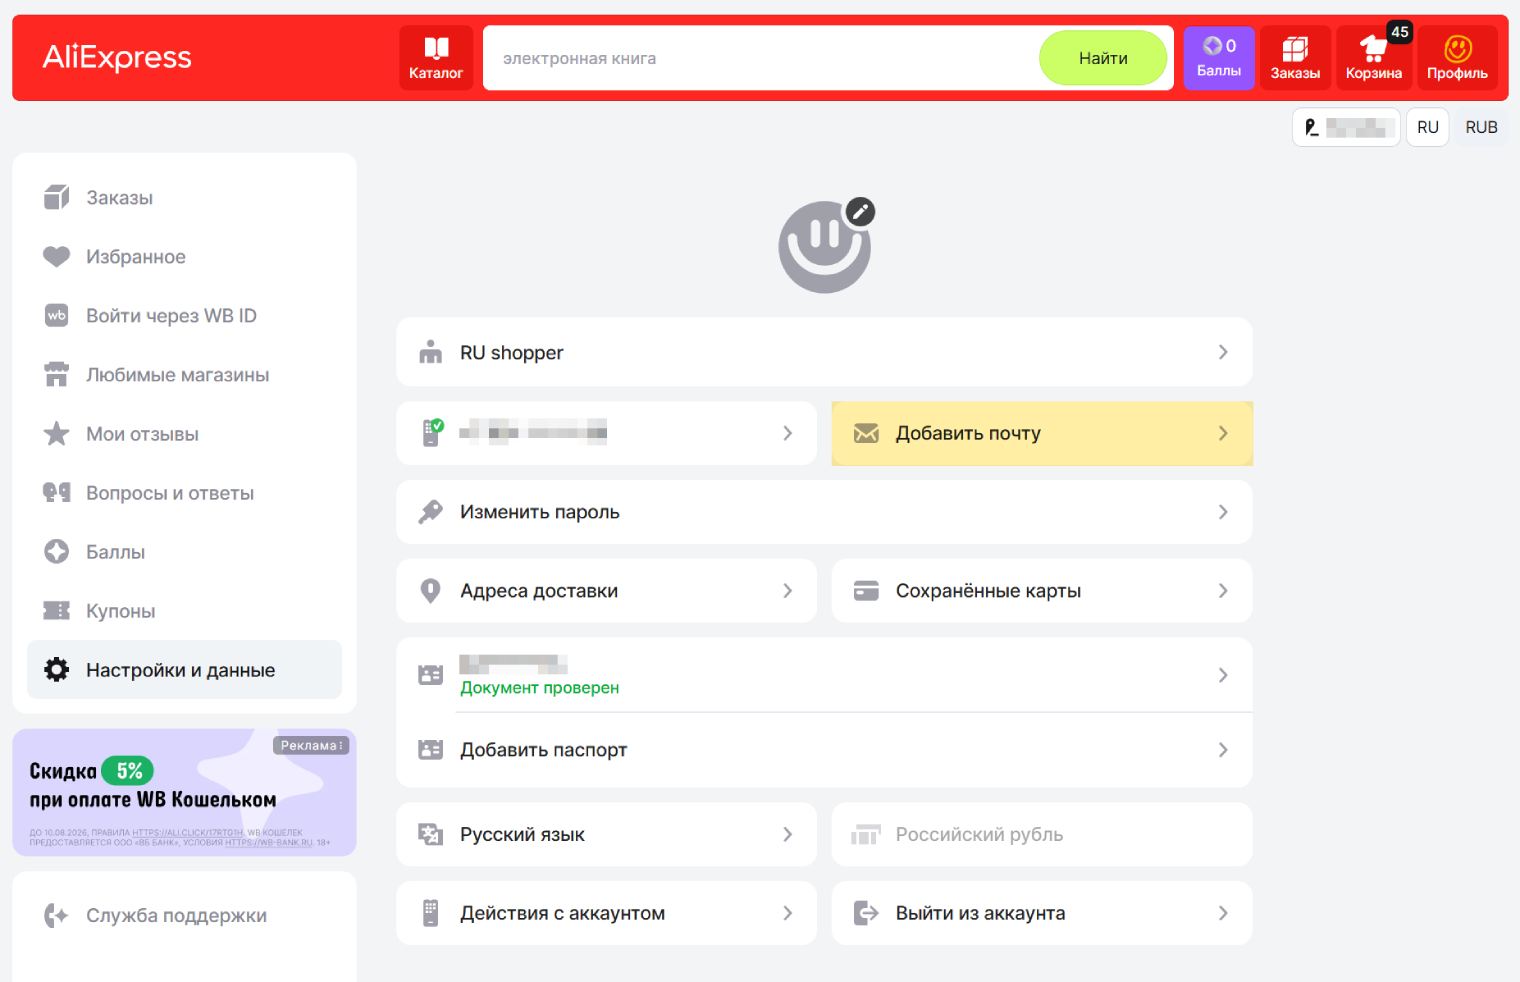Screen dimensions: 1520x982
Task: Click the headset icon beside Служба поддержки
Action: tap(56, 915)
